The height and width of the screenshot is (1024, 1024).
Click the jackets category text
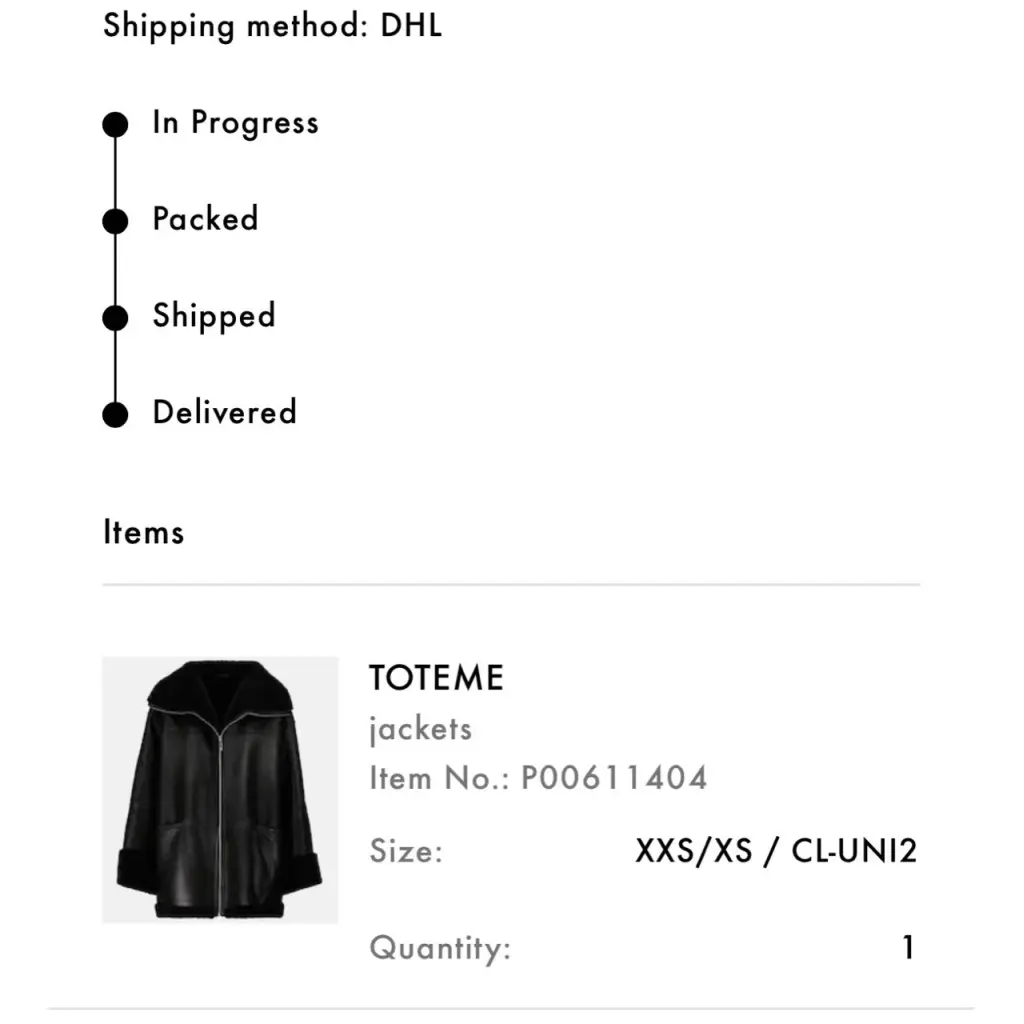[x=420, y=729]
